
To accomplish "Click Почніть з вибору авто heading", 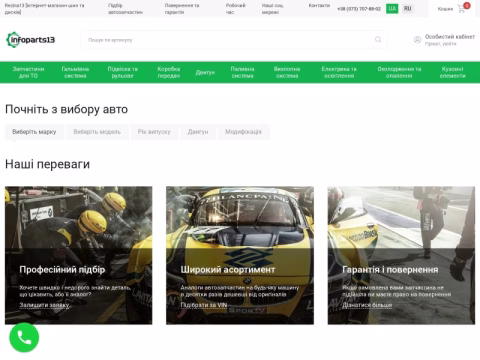I will tap(66, 109).
